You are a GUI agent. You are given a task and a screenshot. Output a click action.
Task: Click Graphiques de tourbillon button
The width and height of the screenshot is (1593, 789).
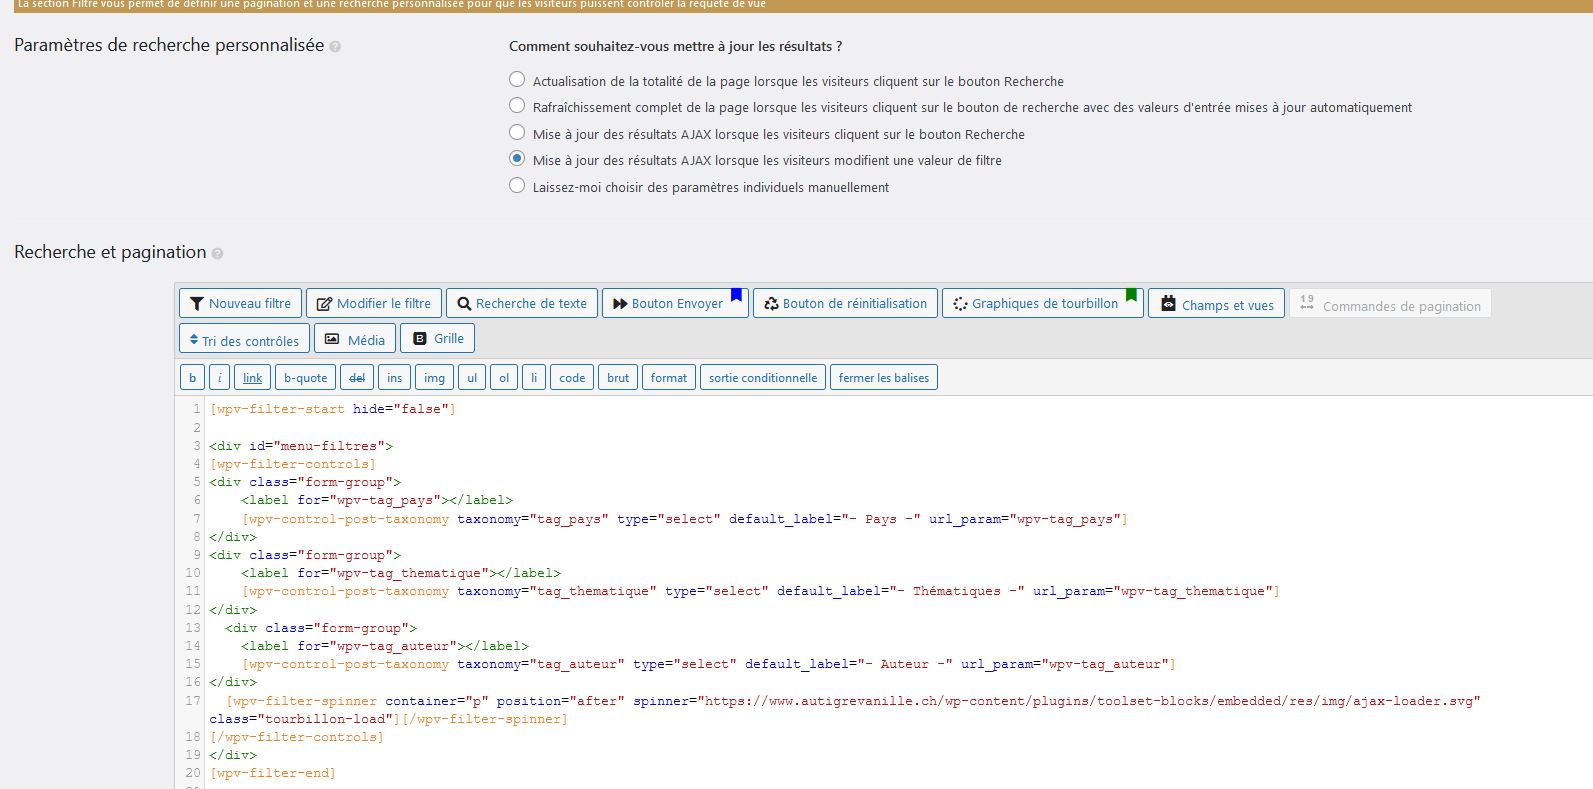1042,303
